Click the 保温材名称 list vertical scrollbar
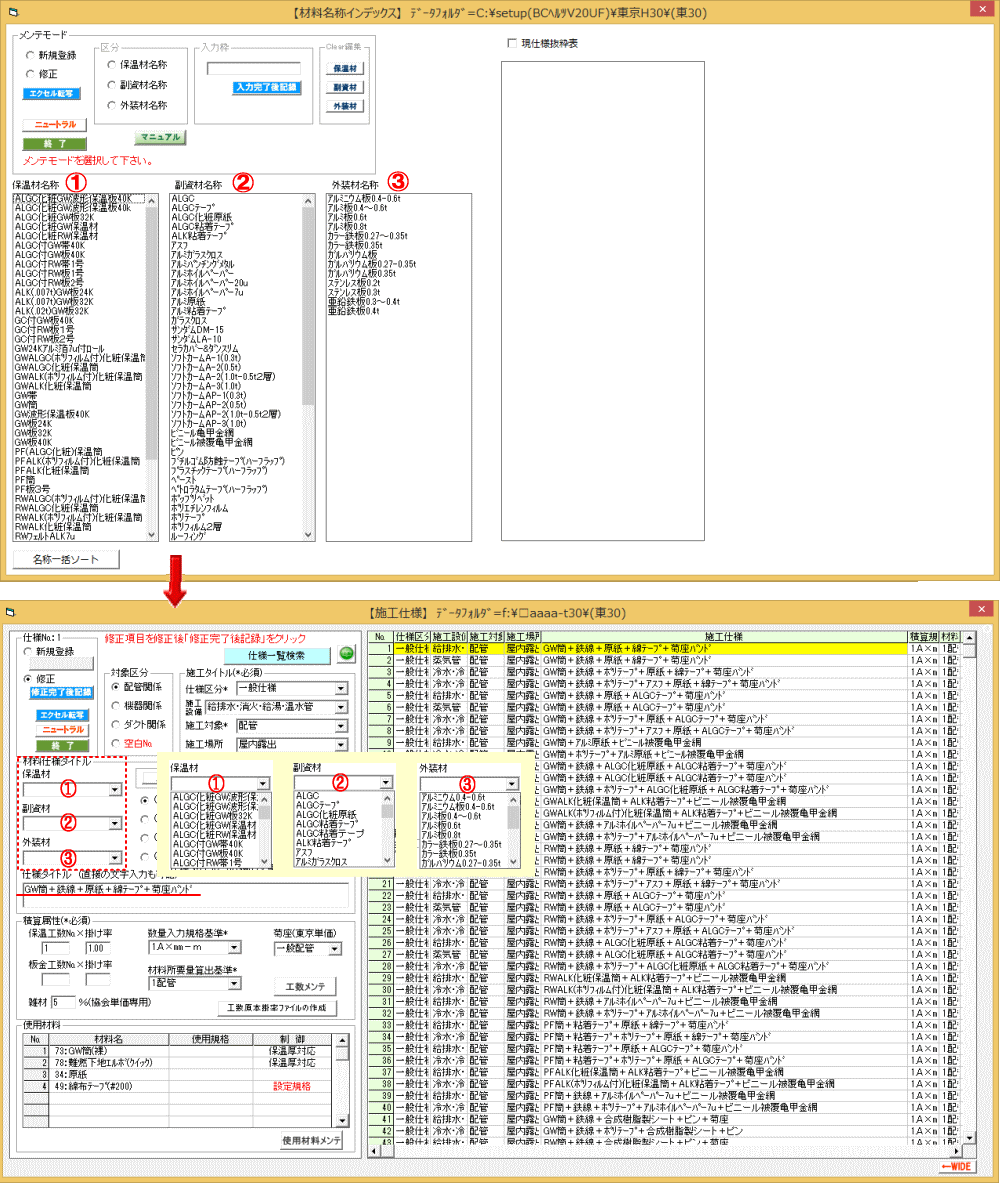 (x=152, y=367)
